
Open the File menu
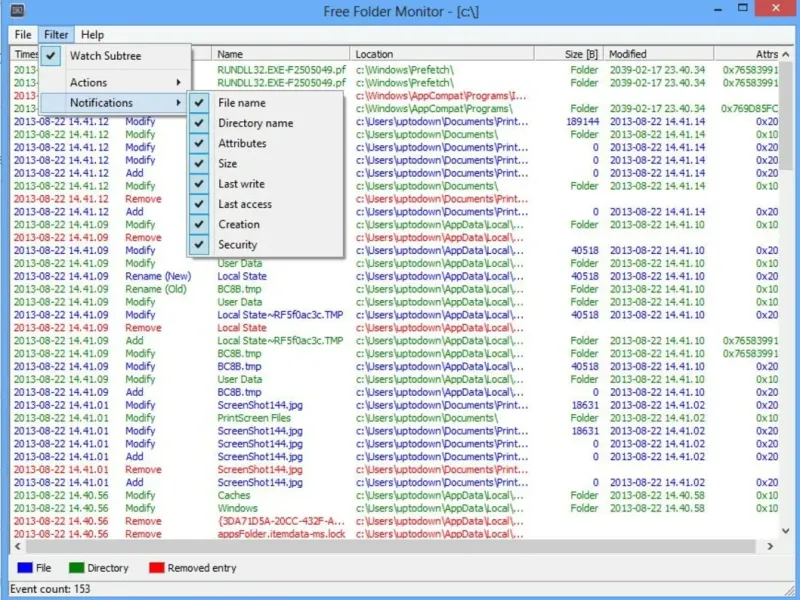23,35
